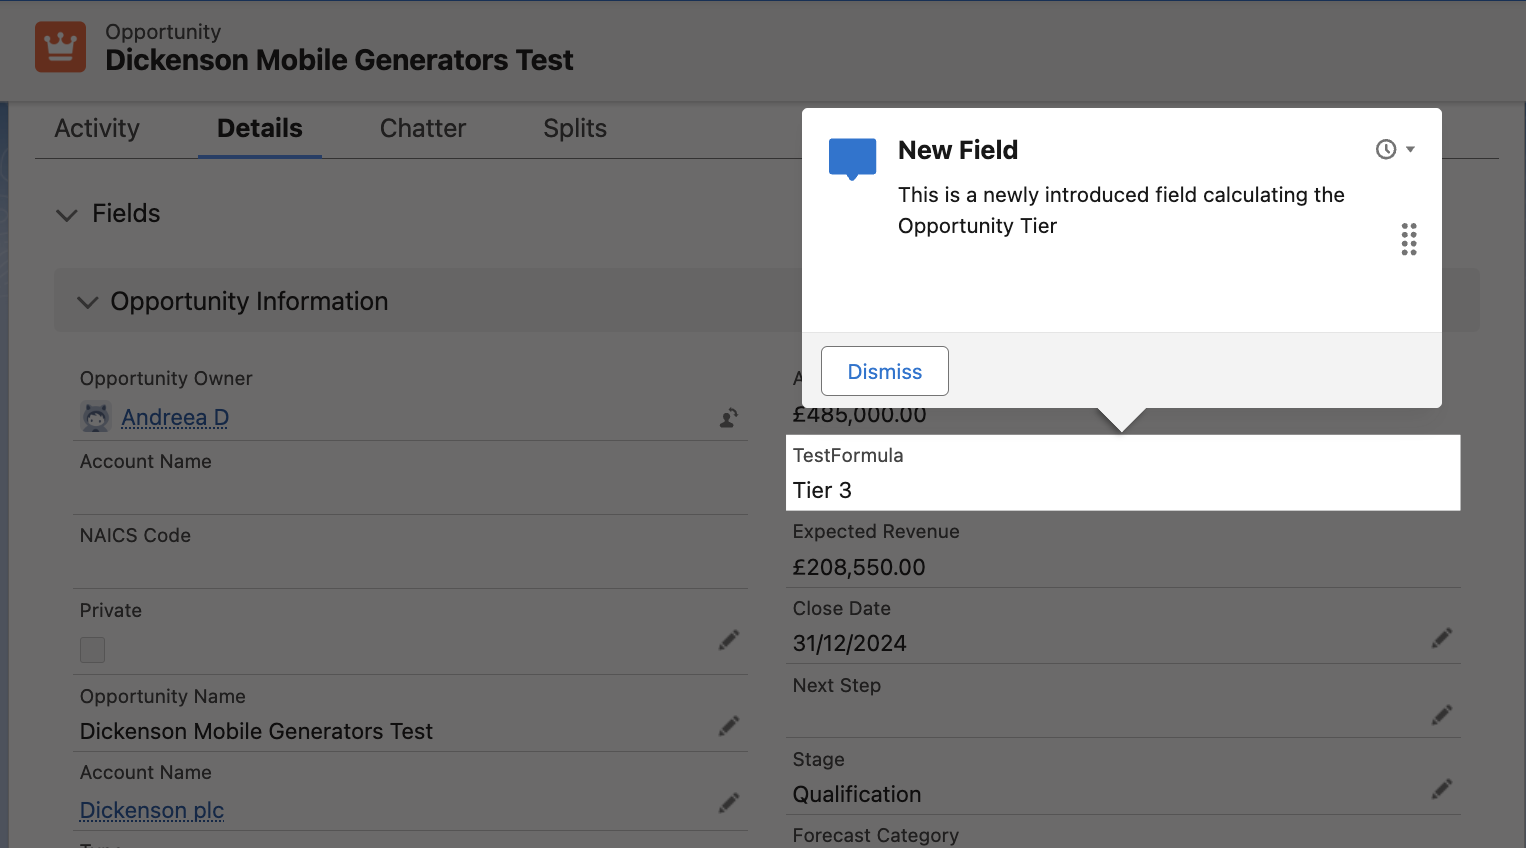Edit Account Name Dickenson plc pencil icon
The image size is (1526, 848).
729,803
